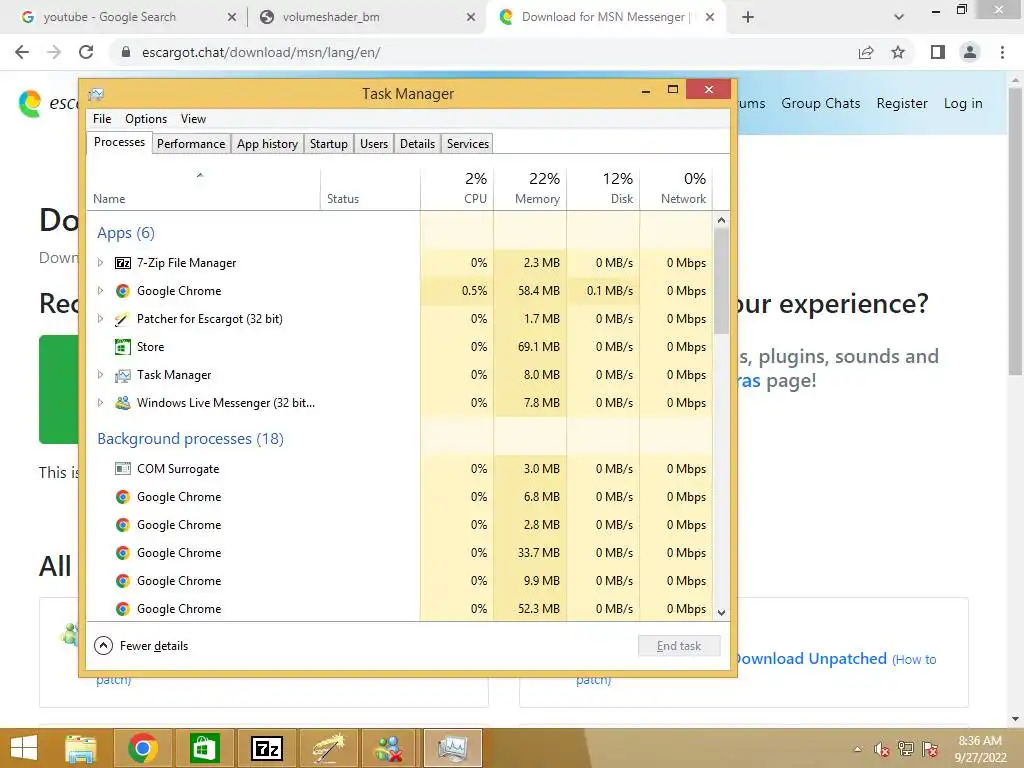The image size is (1024, 768).
Task: Click the Chrome address bar URL
Action: pos(261,52)
